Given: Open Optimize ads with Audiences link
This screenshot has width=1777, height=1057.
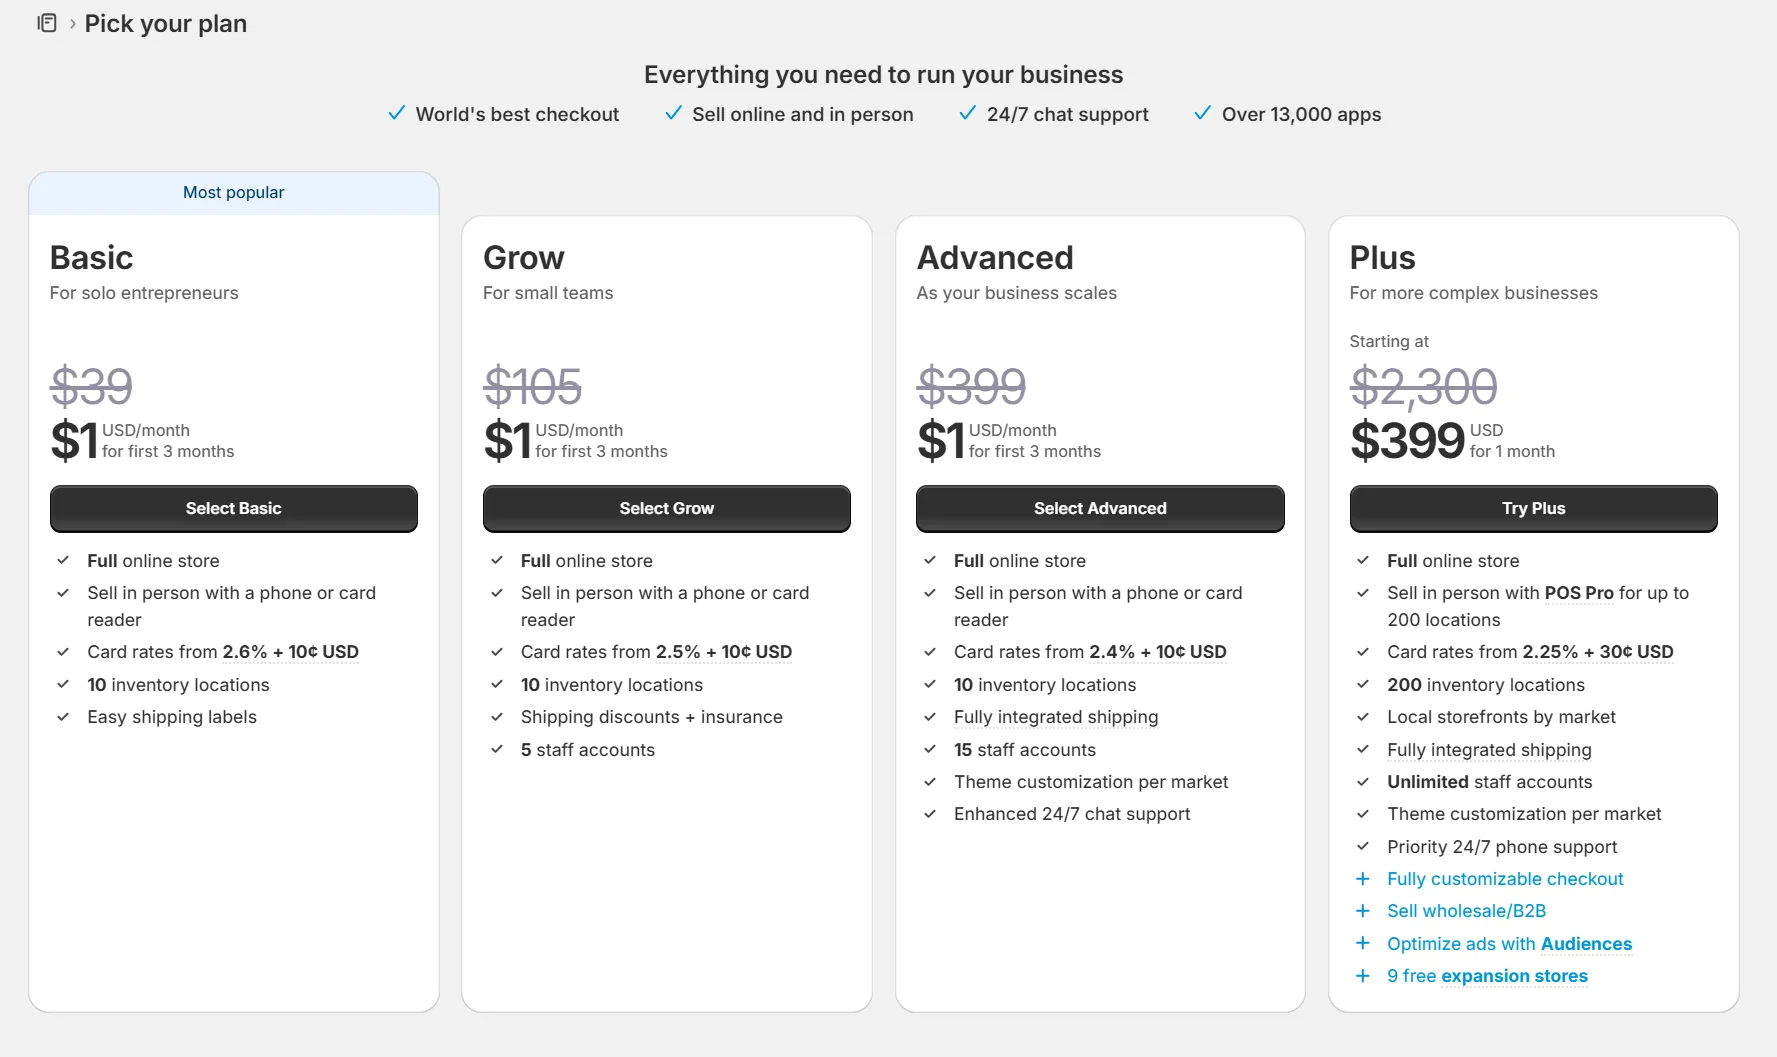Looking at the screenshot, I should [1509, 944].
